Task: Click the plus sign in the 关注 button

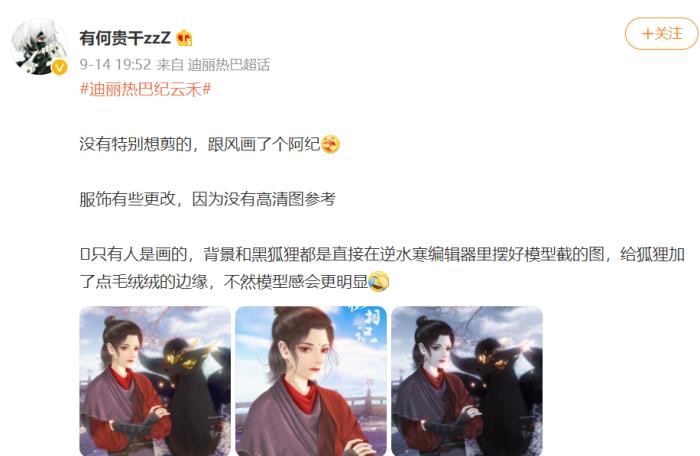Action: (x=647, y=33)
